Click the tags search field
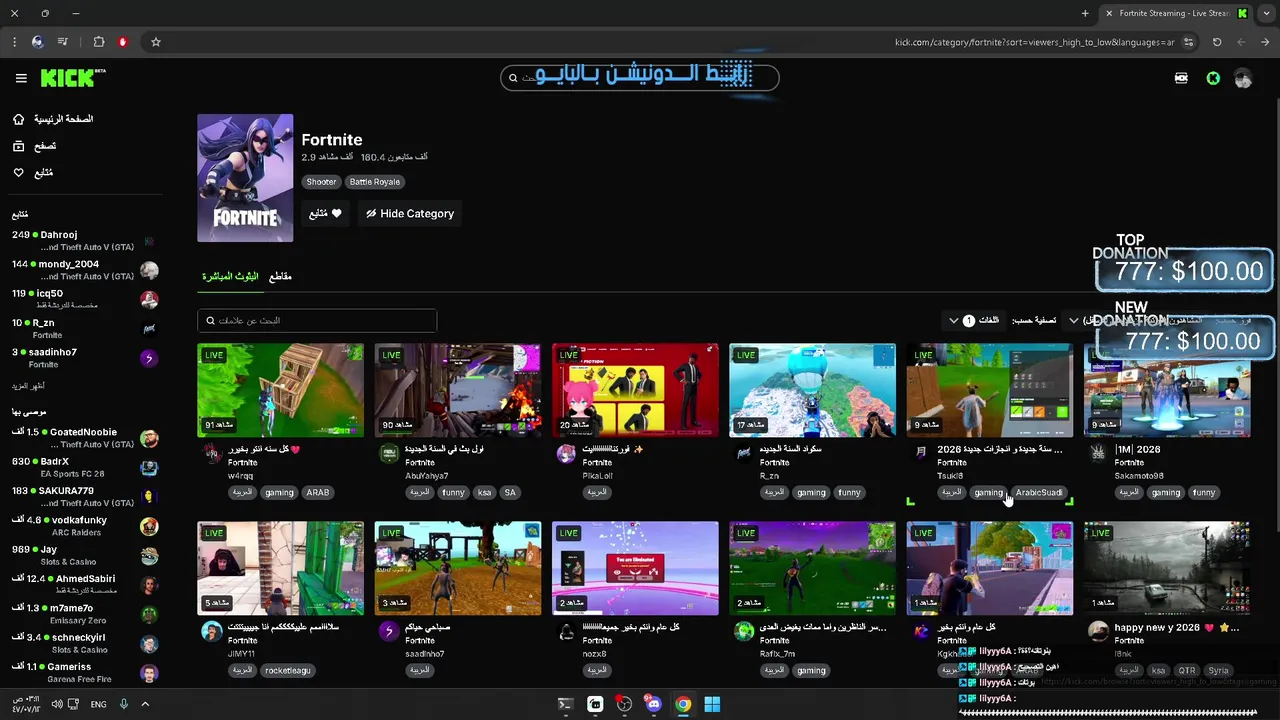The height and width of the screenshot is (720, 1280). pos(317,321)
